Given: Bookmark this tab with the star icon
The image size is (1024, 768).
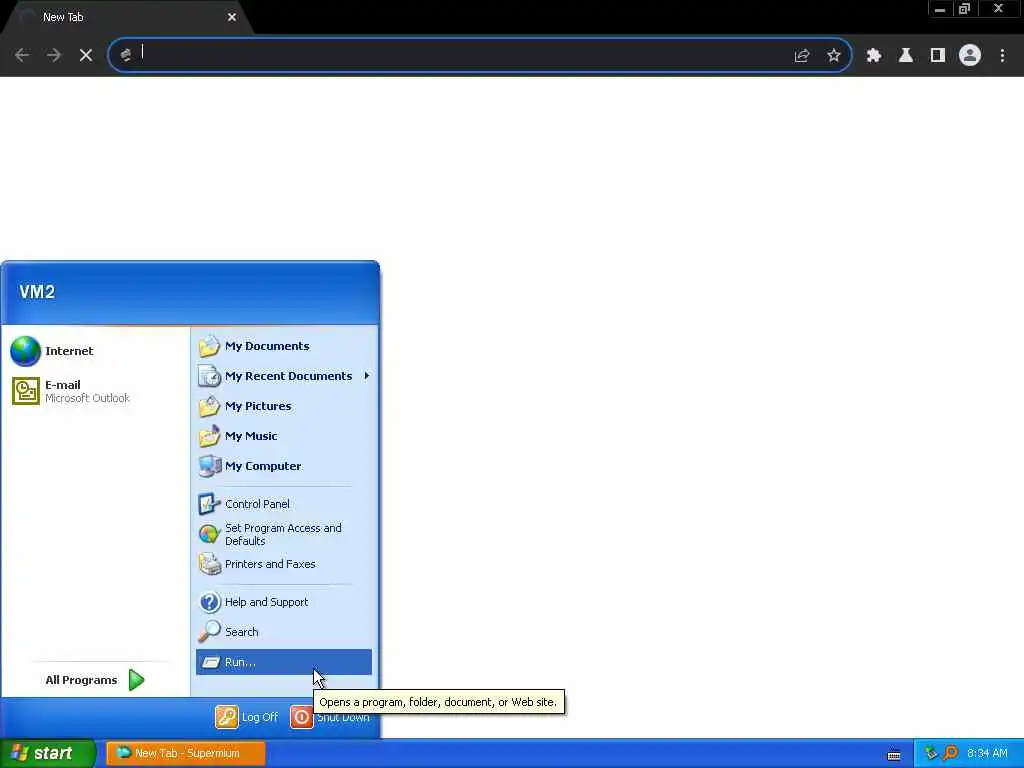Looking at the screenshot, I should (834, 56).
